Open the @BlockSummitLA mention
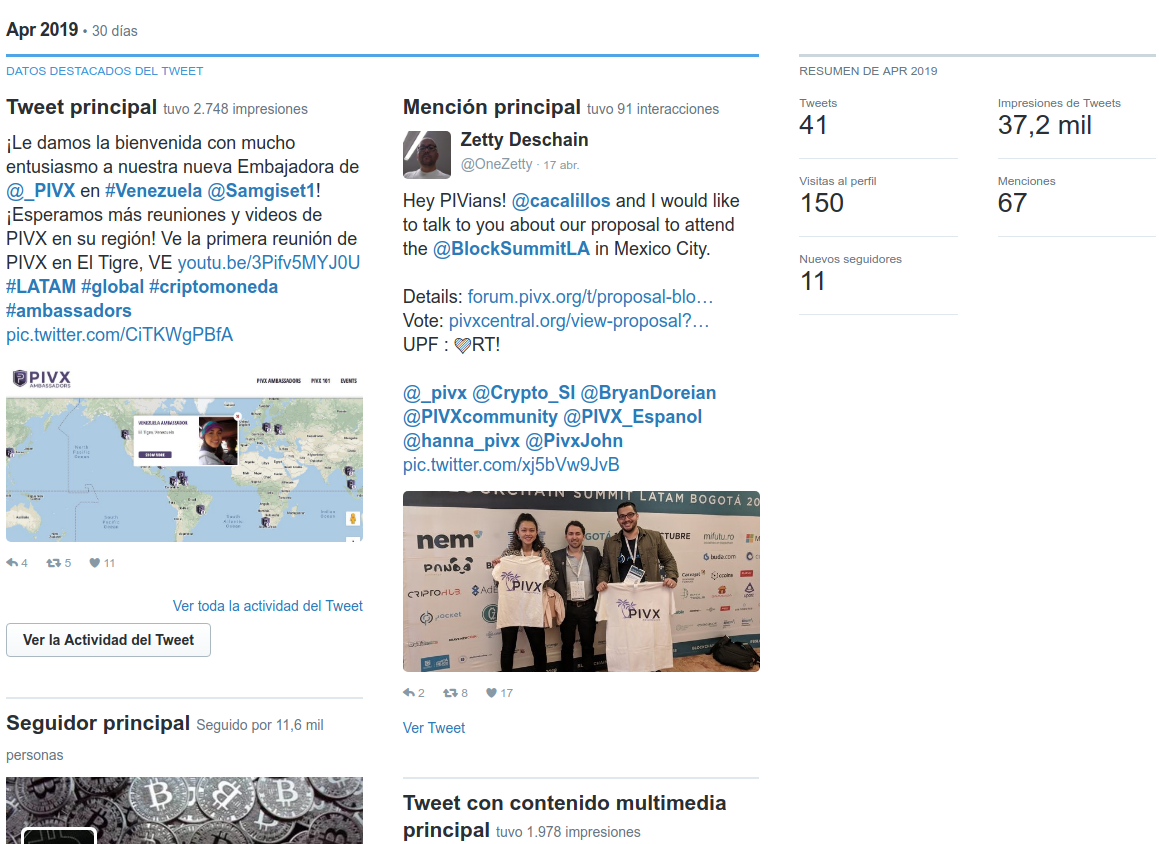1159x844 pixels. (511, 249)
